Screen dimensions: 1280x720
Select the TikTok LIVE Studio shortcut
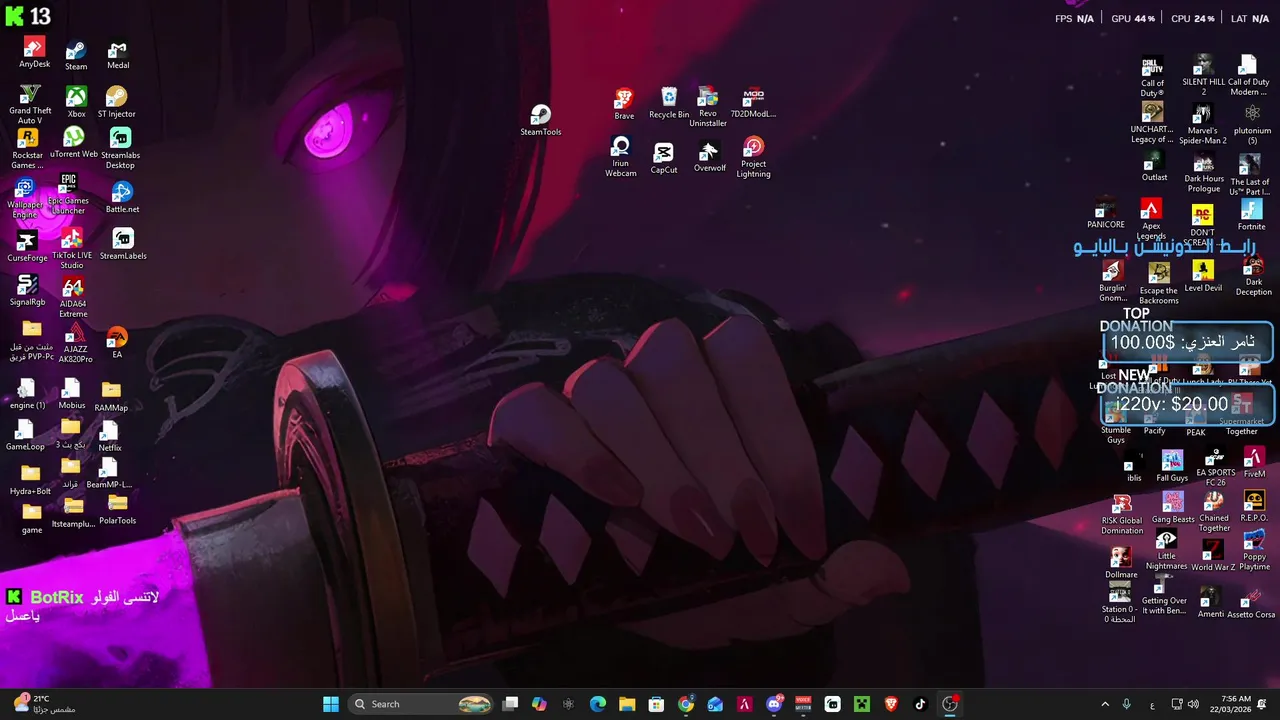click(x=72, y=250)
